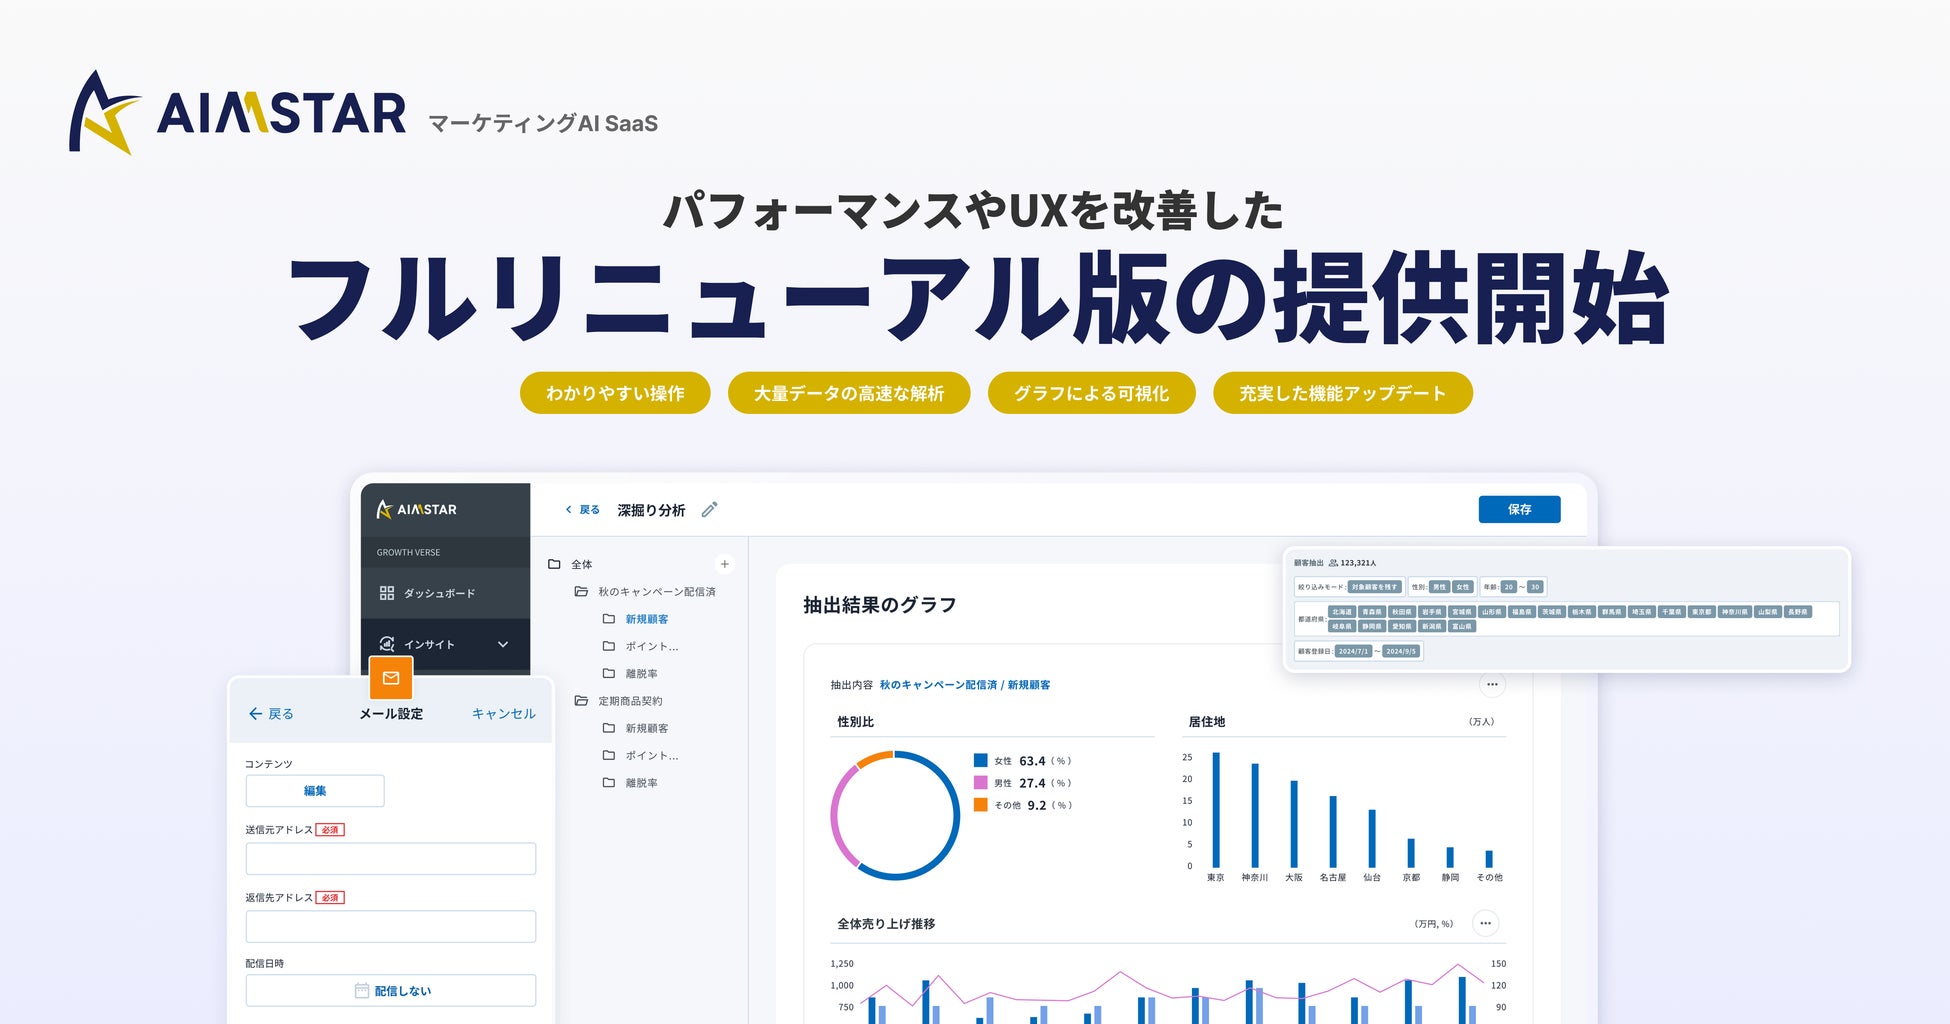Click the 大阪 bar in 居住地 chart
The height and width of the screenshot is (1024, 1950).
pos(1294,824)
